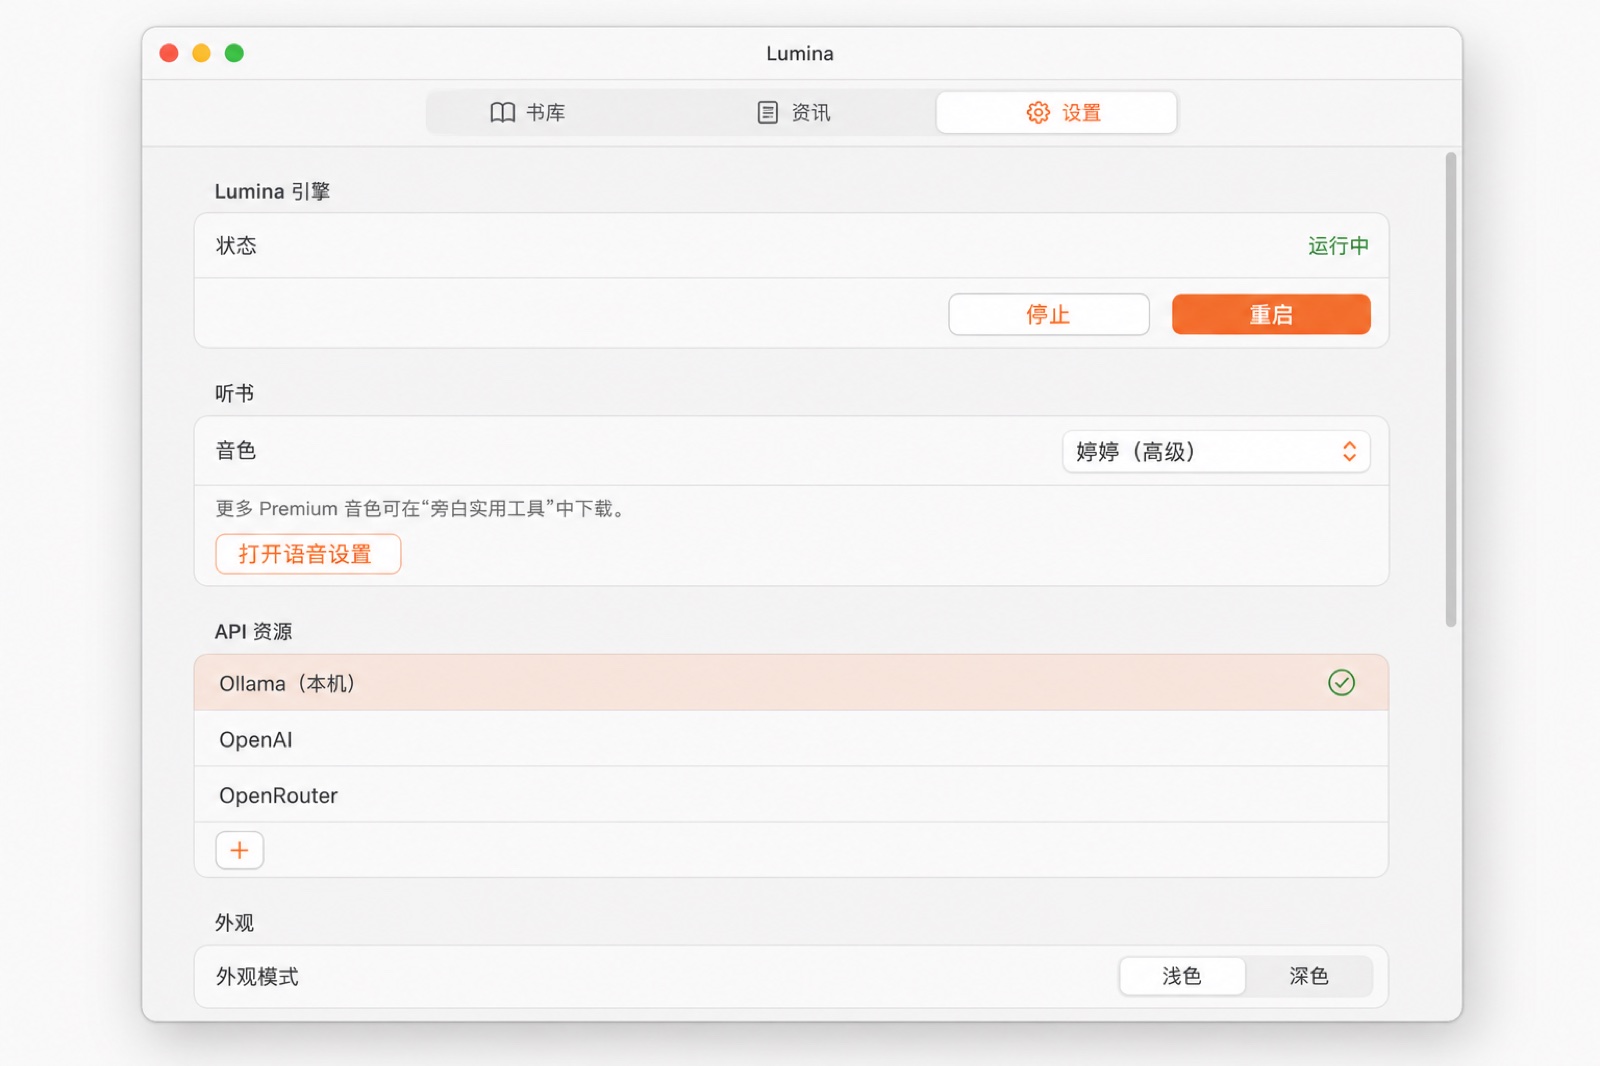Click the book icon in the 书库 tab

click(x=502, y=112)
